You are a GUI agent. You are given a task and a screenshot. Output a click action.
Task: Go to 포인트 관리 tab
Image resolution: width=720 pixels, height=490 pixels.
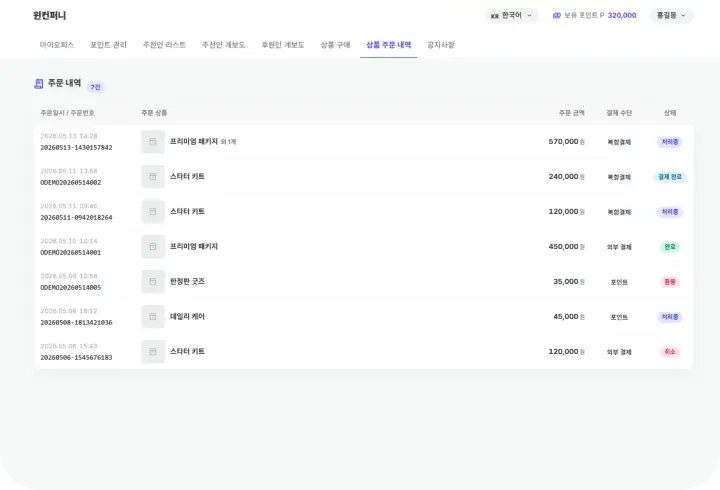tap(108, 45)
